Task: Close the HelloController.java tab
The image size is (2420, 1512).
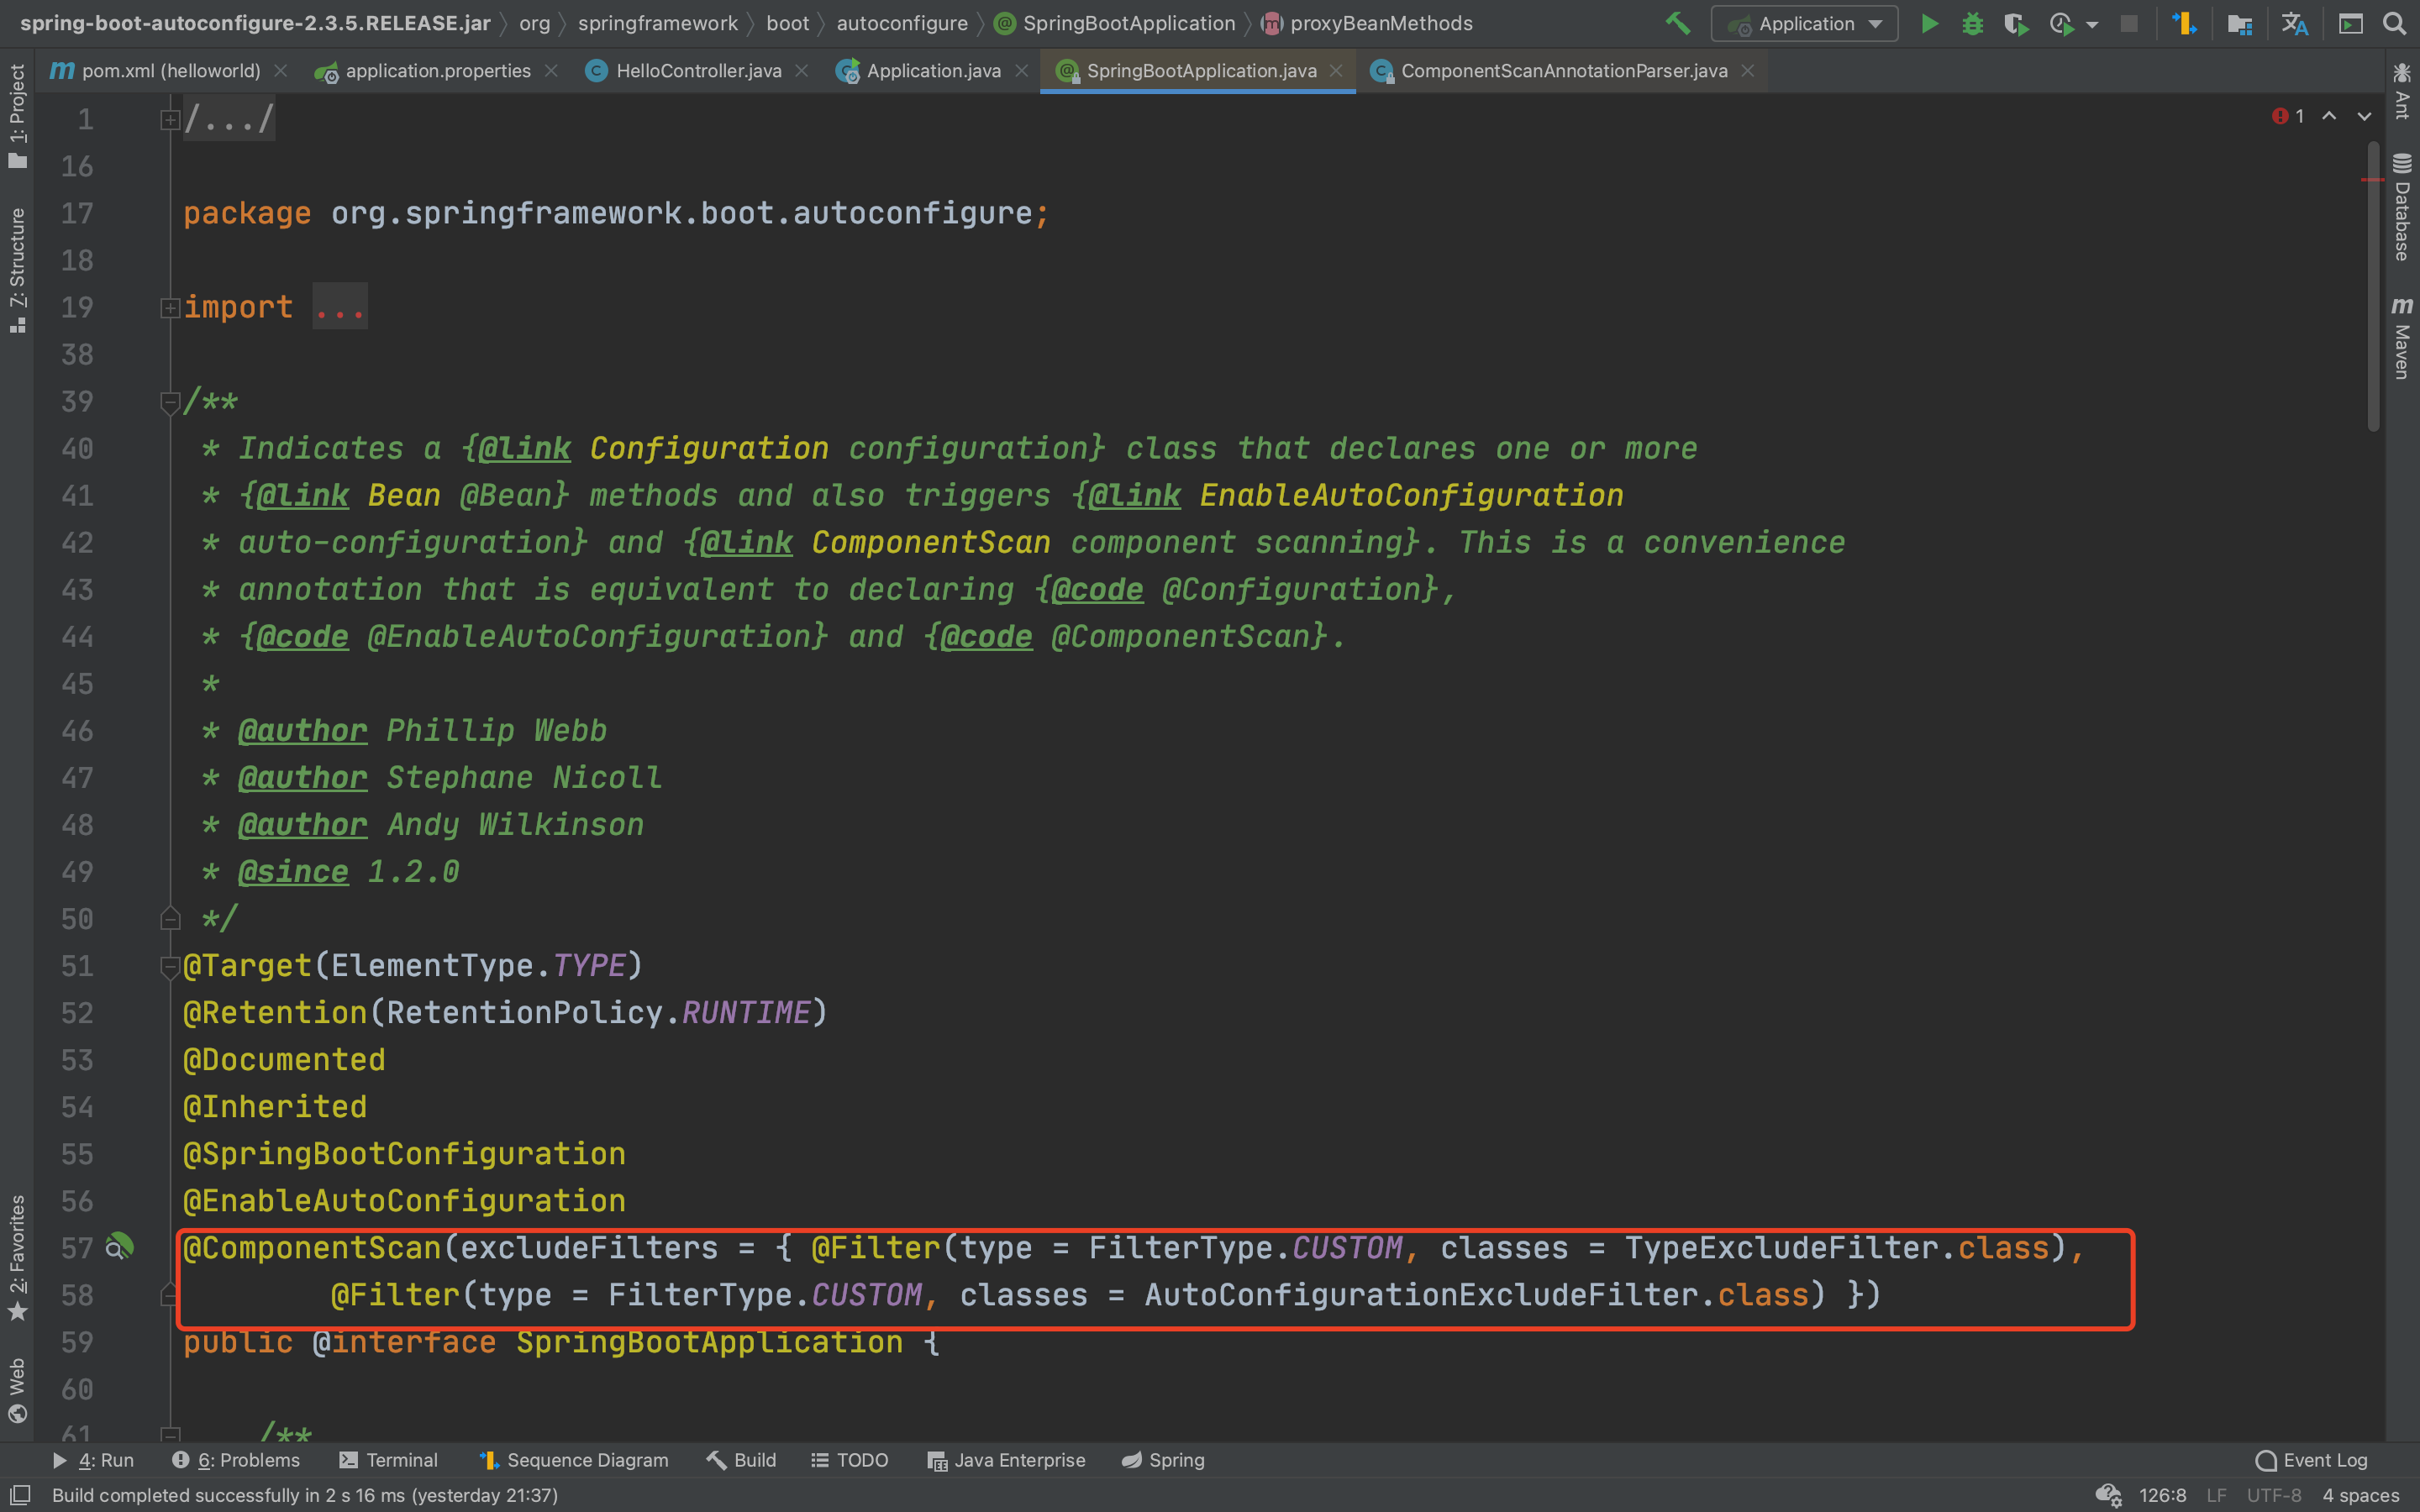Action: pyautogui.click(x=801, y=71)
